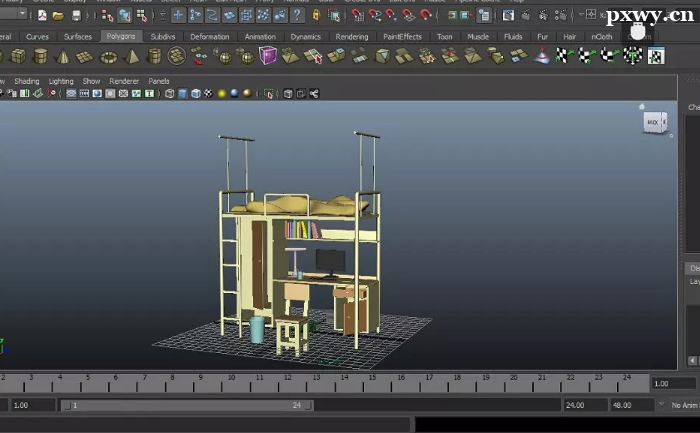Toggle Snap to curves magnet icon
Viewport: 700px width, 433px height.
pos(375,16)
